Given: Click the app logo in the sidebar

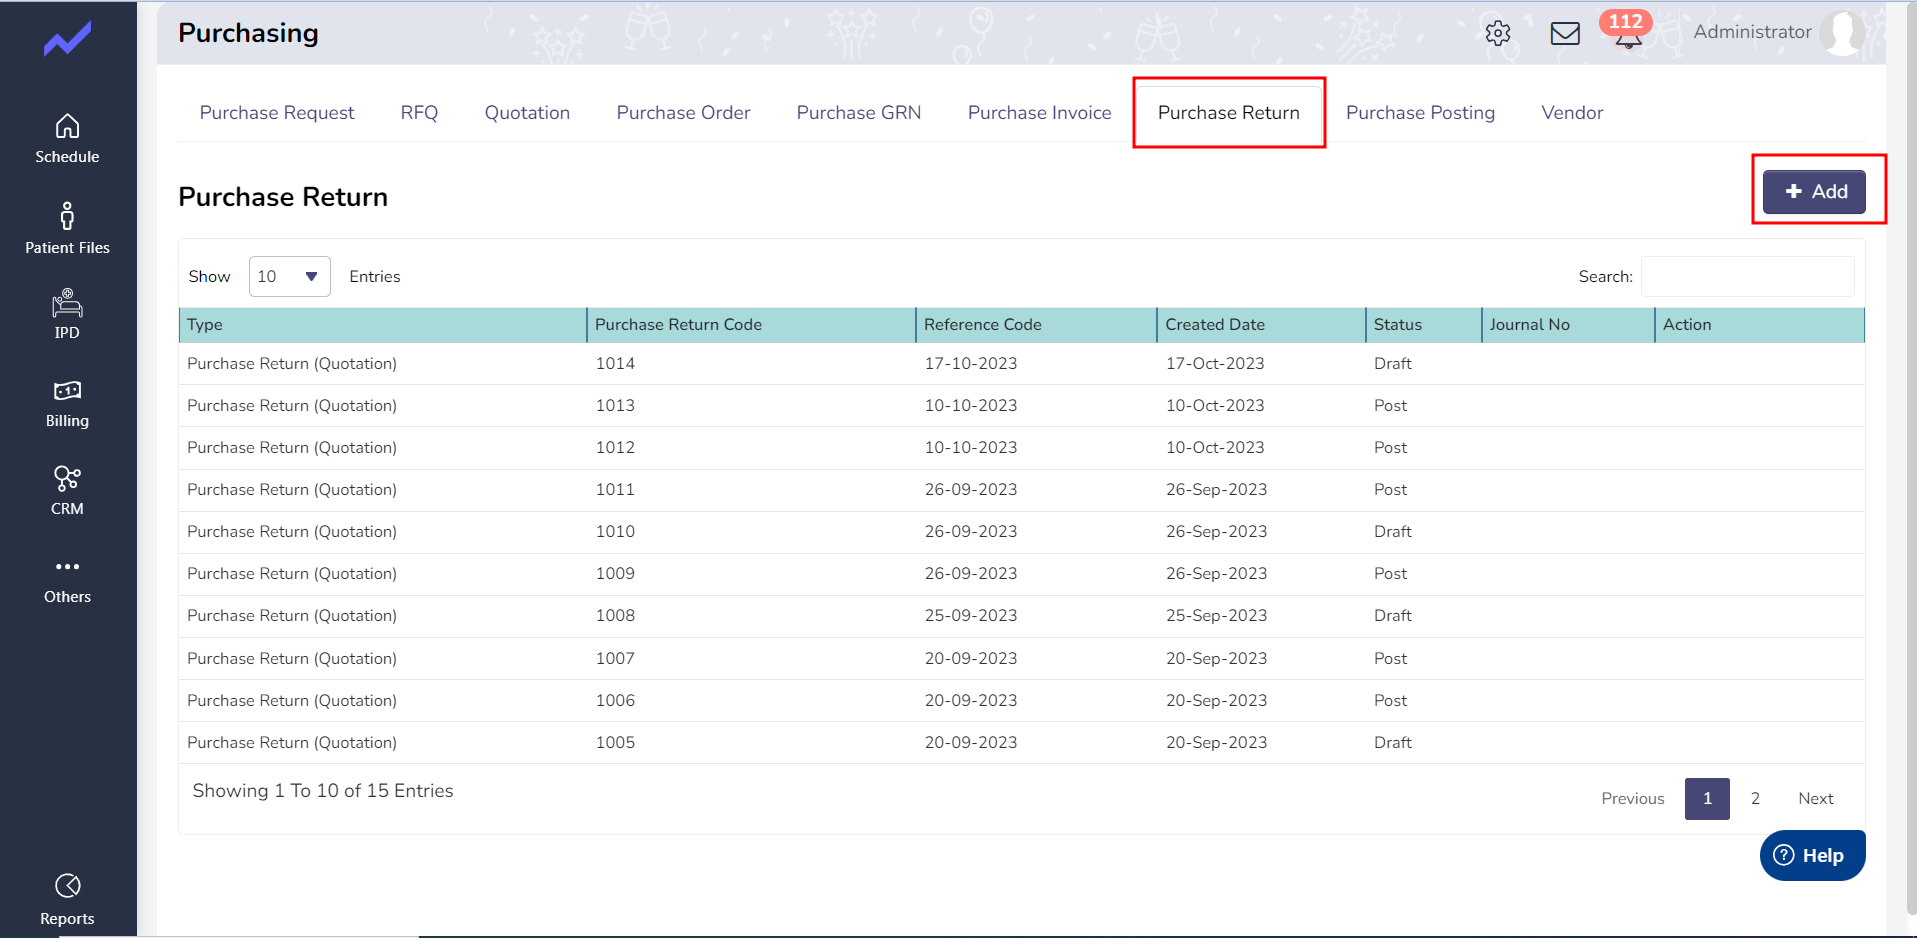Looking at the screenshot, I should [x=67, y=39].
